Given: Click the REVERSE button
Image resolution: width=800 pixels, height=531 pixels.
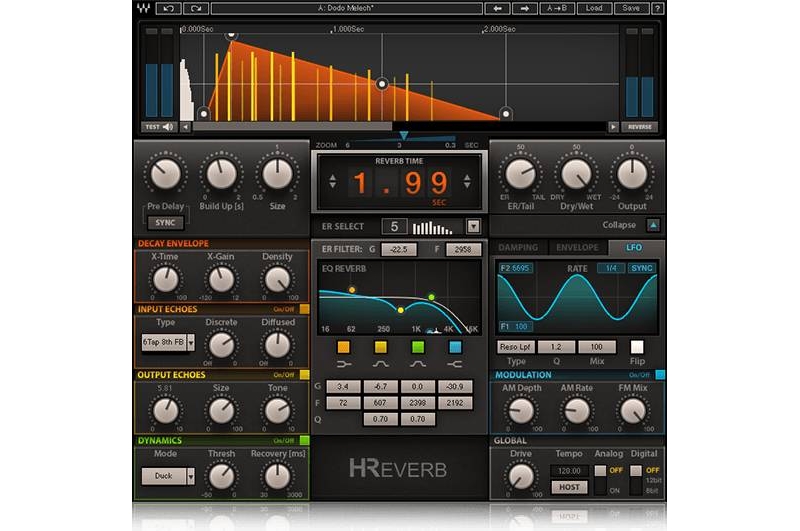Looking at the screenshot, I should (640, 127).
